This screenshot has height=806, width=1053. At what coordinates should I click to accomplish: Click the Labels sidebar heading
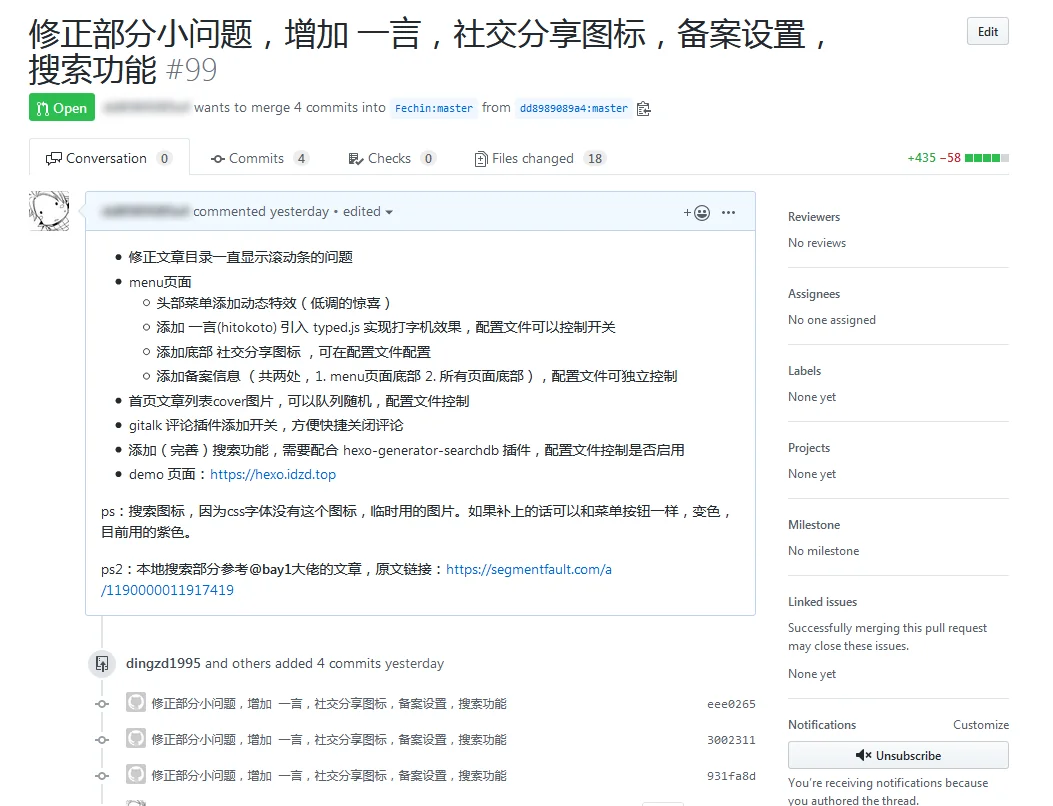(805, 371)
